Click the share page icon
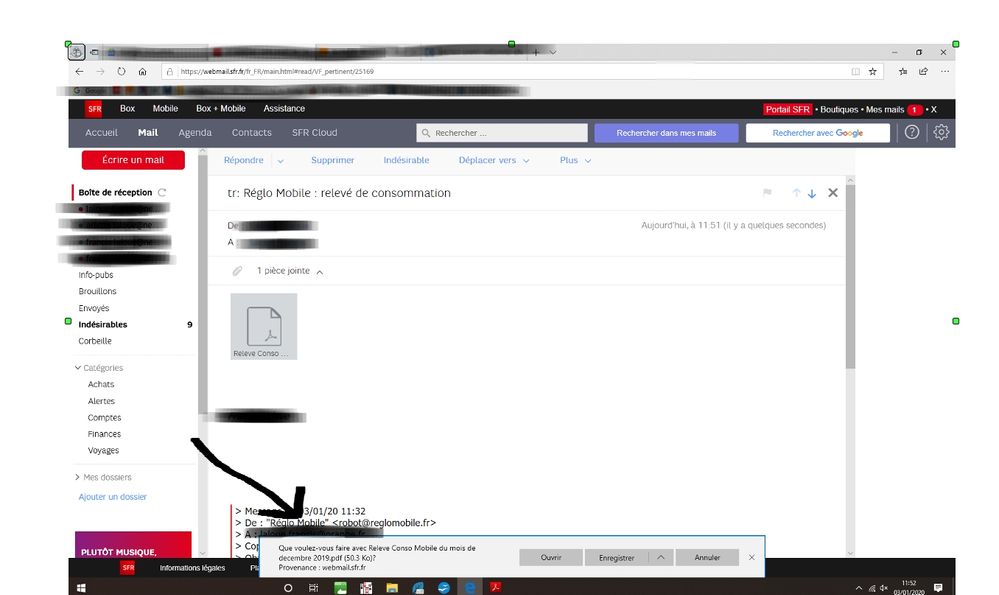The image size is (999, 595). tap(923, 71)
